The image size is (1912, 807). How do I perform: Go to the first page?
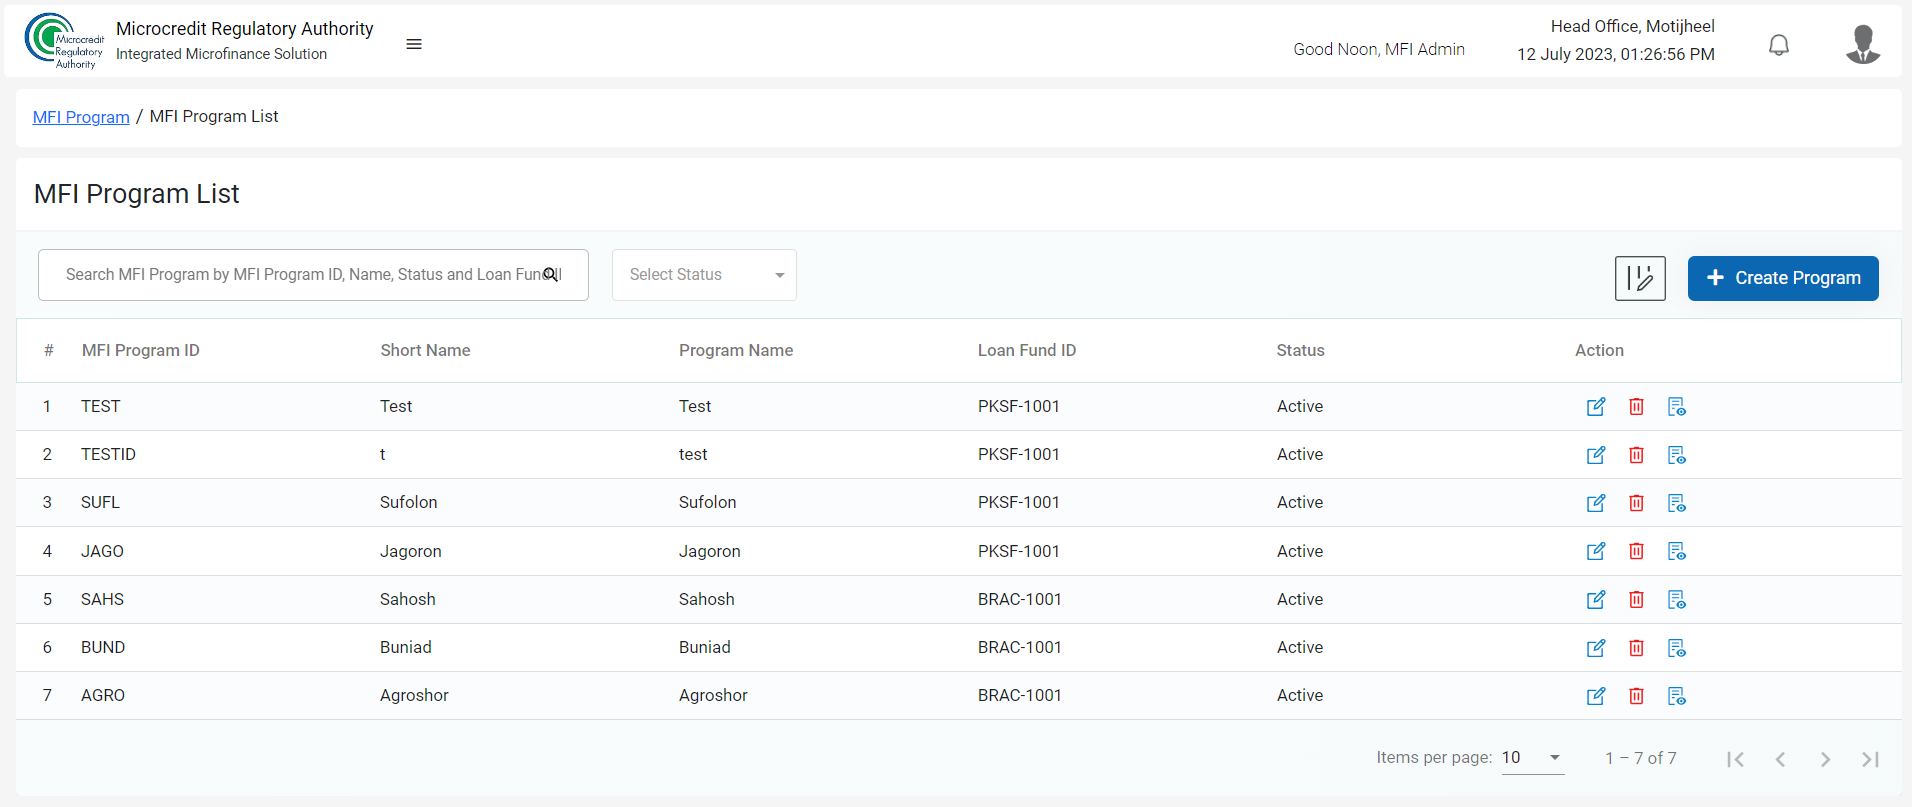pos(1736,759)
